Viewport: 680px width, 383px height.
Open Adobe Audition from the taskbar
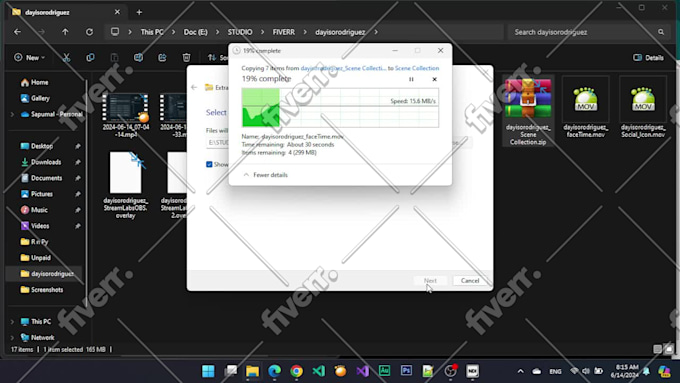385,371
